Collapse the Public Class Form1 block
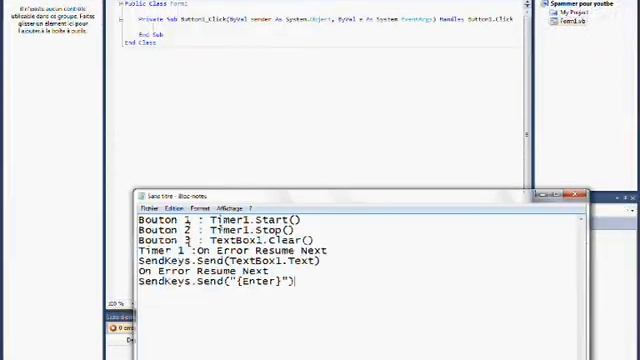Screen dimensions: 640x360 (x=121, y=4)
